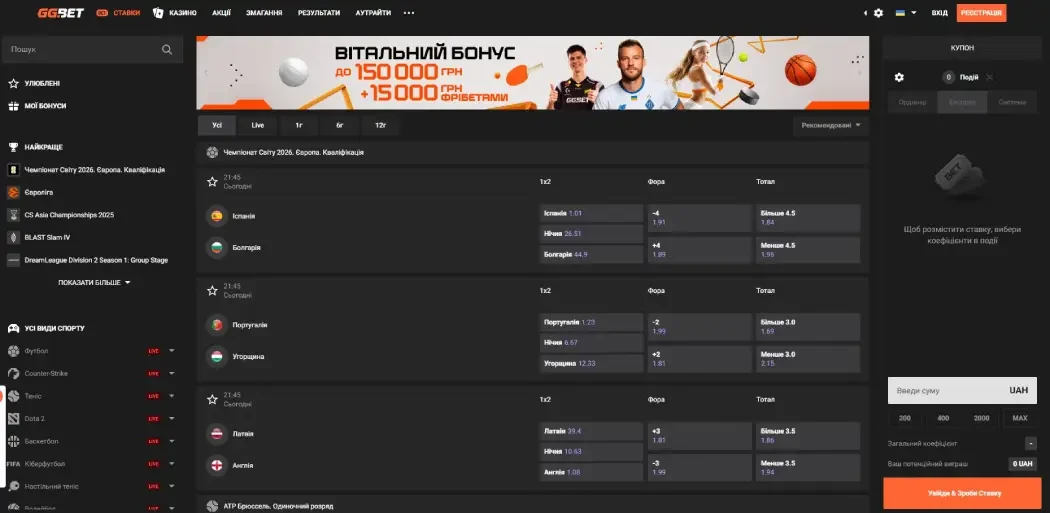Click the search magnifier icon
Image resolution: width=1050 pixels, height=513 pixels.
(x=167, y=49)
